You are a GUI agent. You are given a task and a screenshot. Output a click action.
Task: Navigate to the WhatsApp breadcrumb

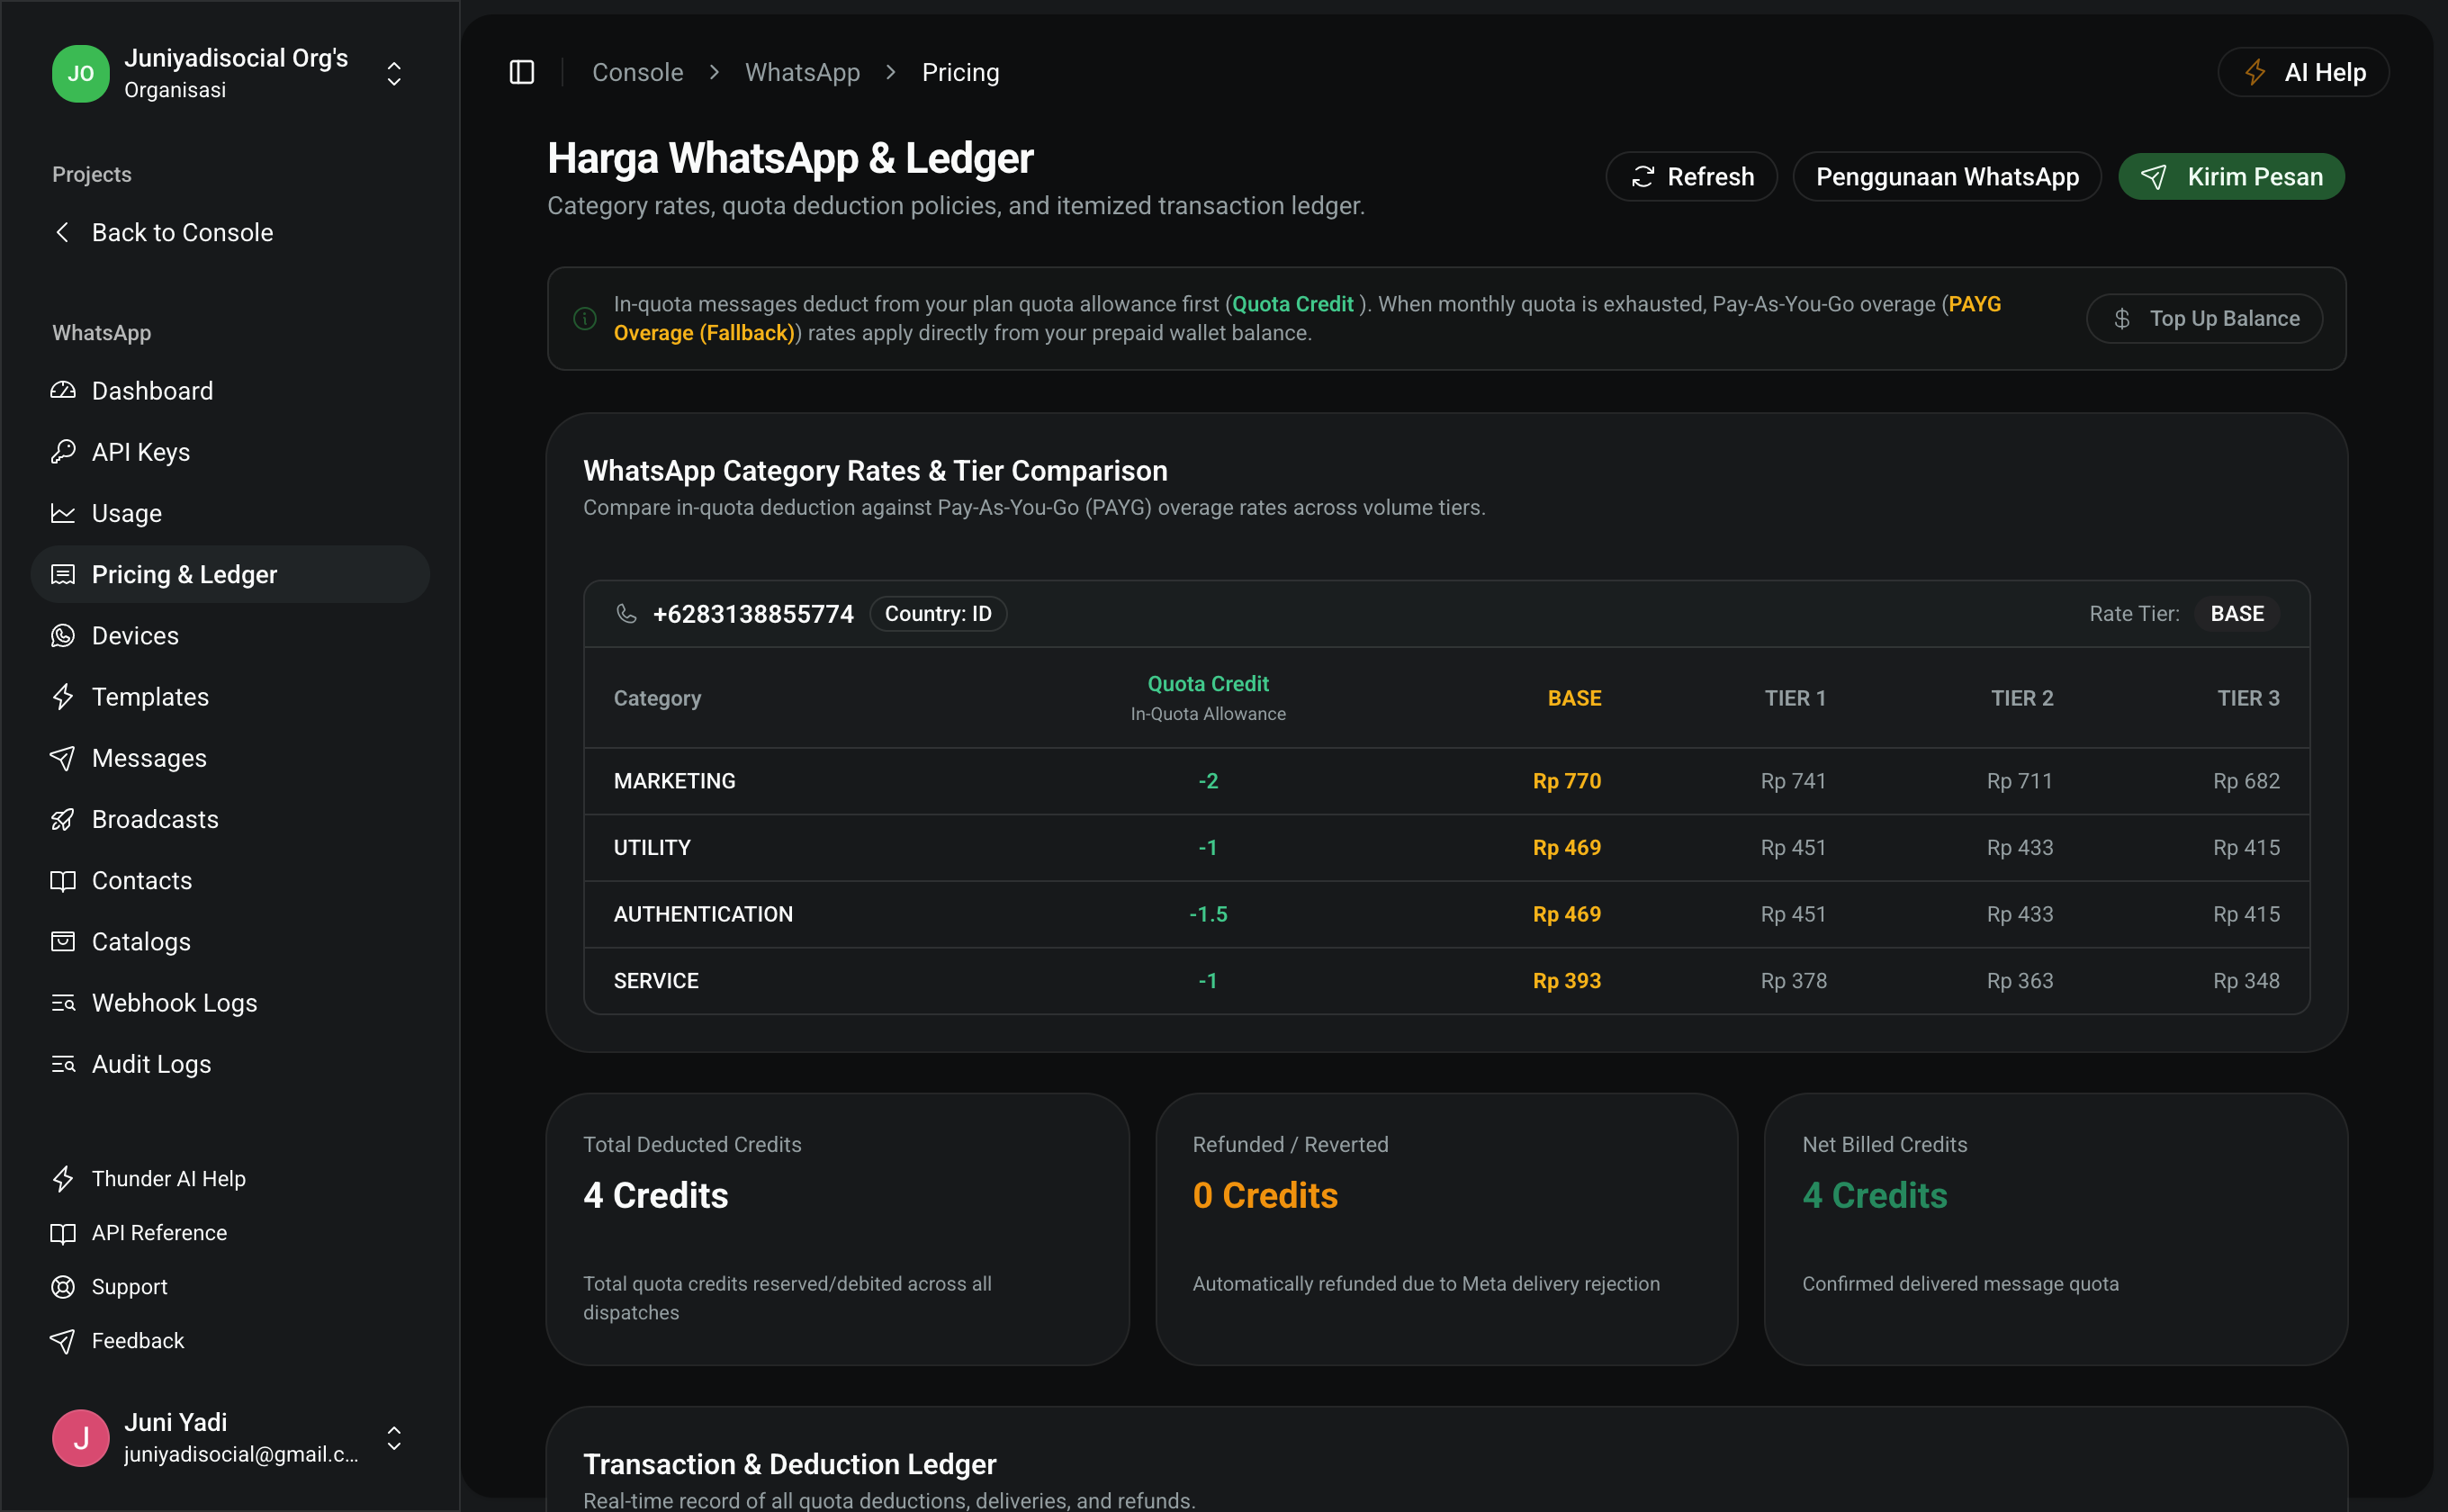tap(802, 72)
